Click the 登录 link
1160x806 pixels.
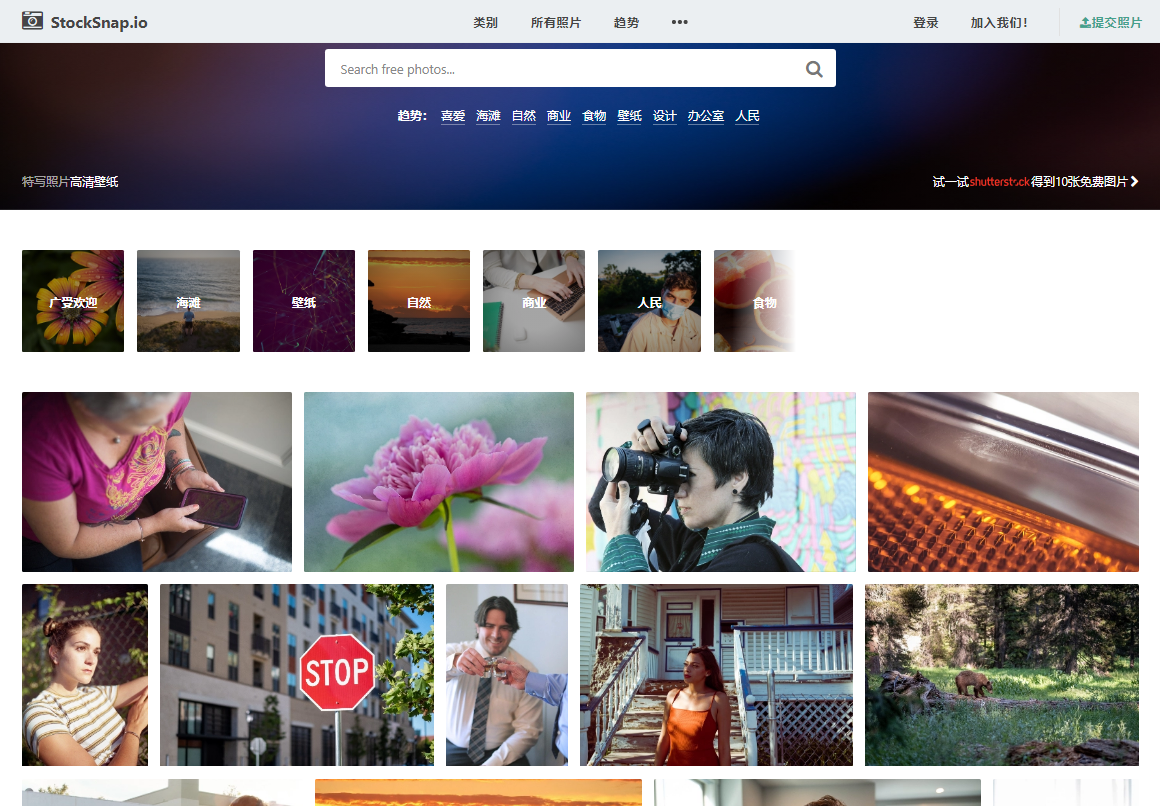click(925, 22)
